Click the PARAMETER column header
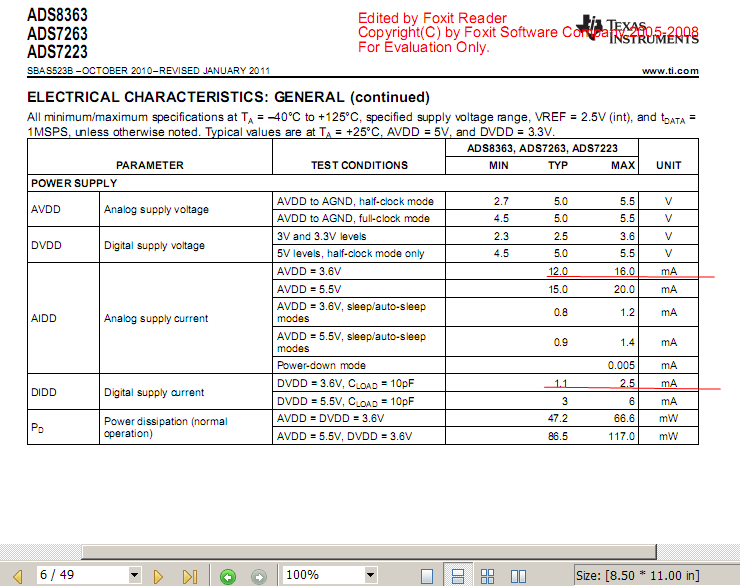Viewport: 740px width, 586px height. tap(150, 165)
